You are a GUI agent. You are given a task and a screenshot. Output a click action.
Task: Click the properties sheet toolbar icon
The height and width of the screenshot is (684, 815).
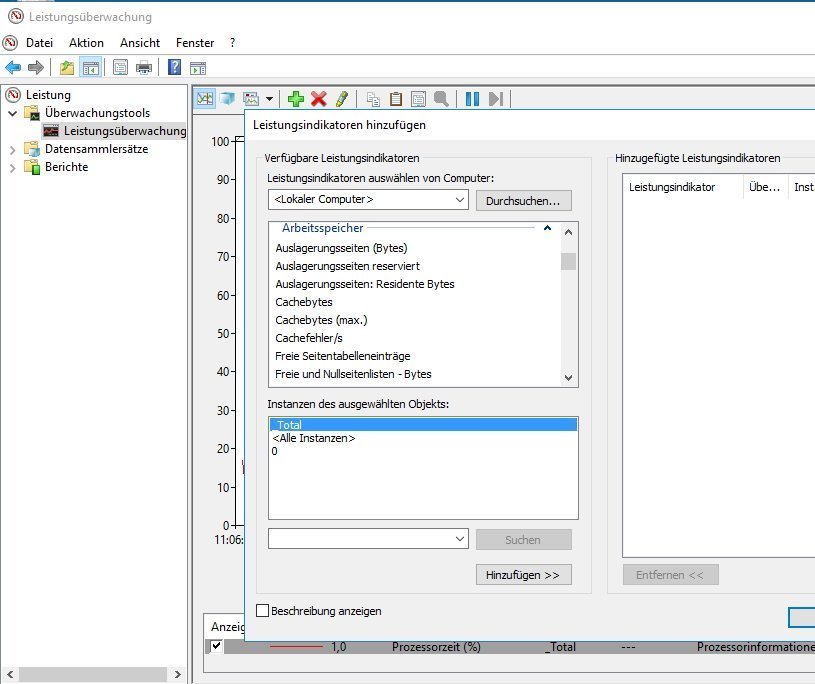click(121, 68)
